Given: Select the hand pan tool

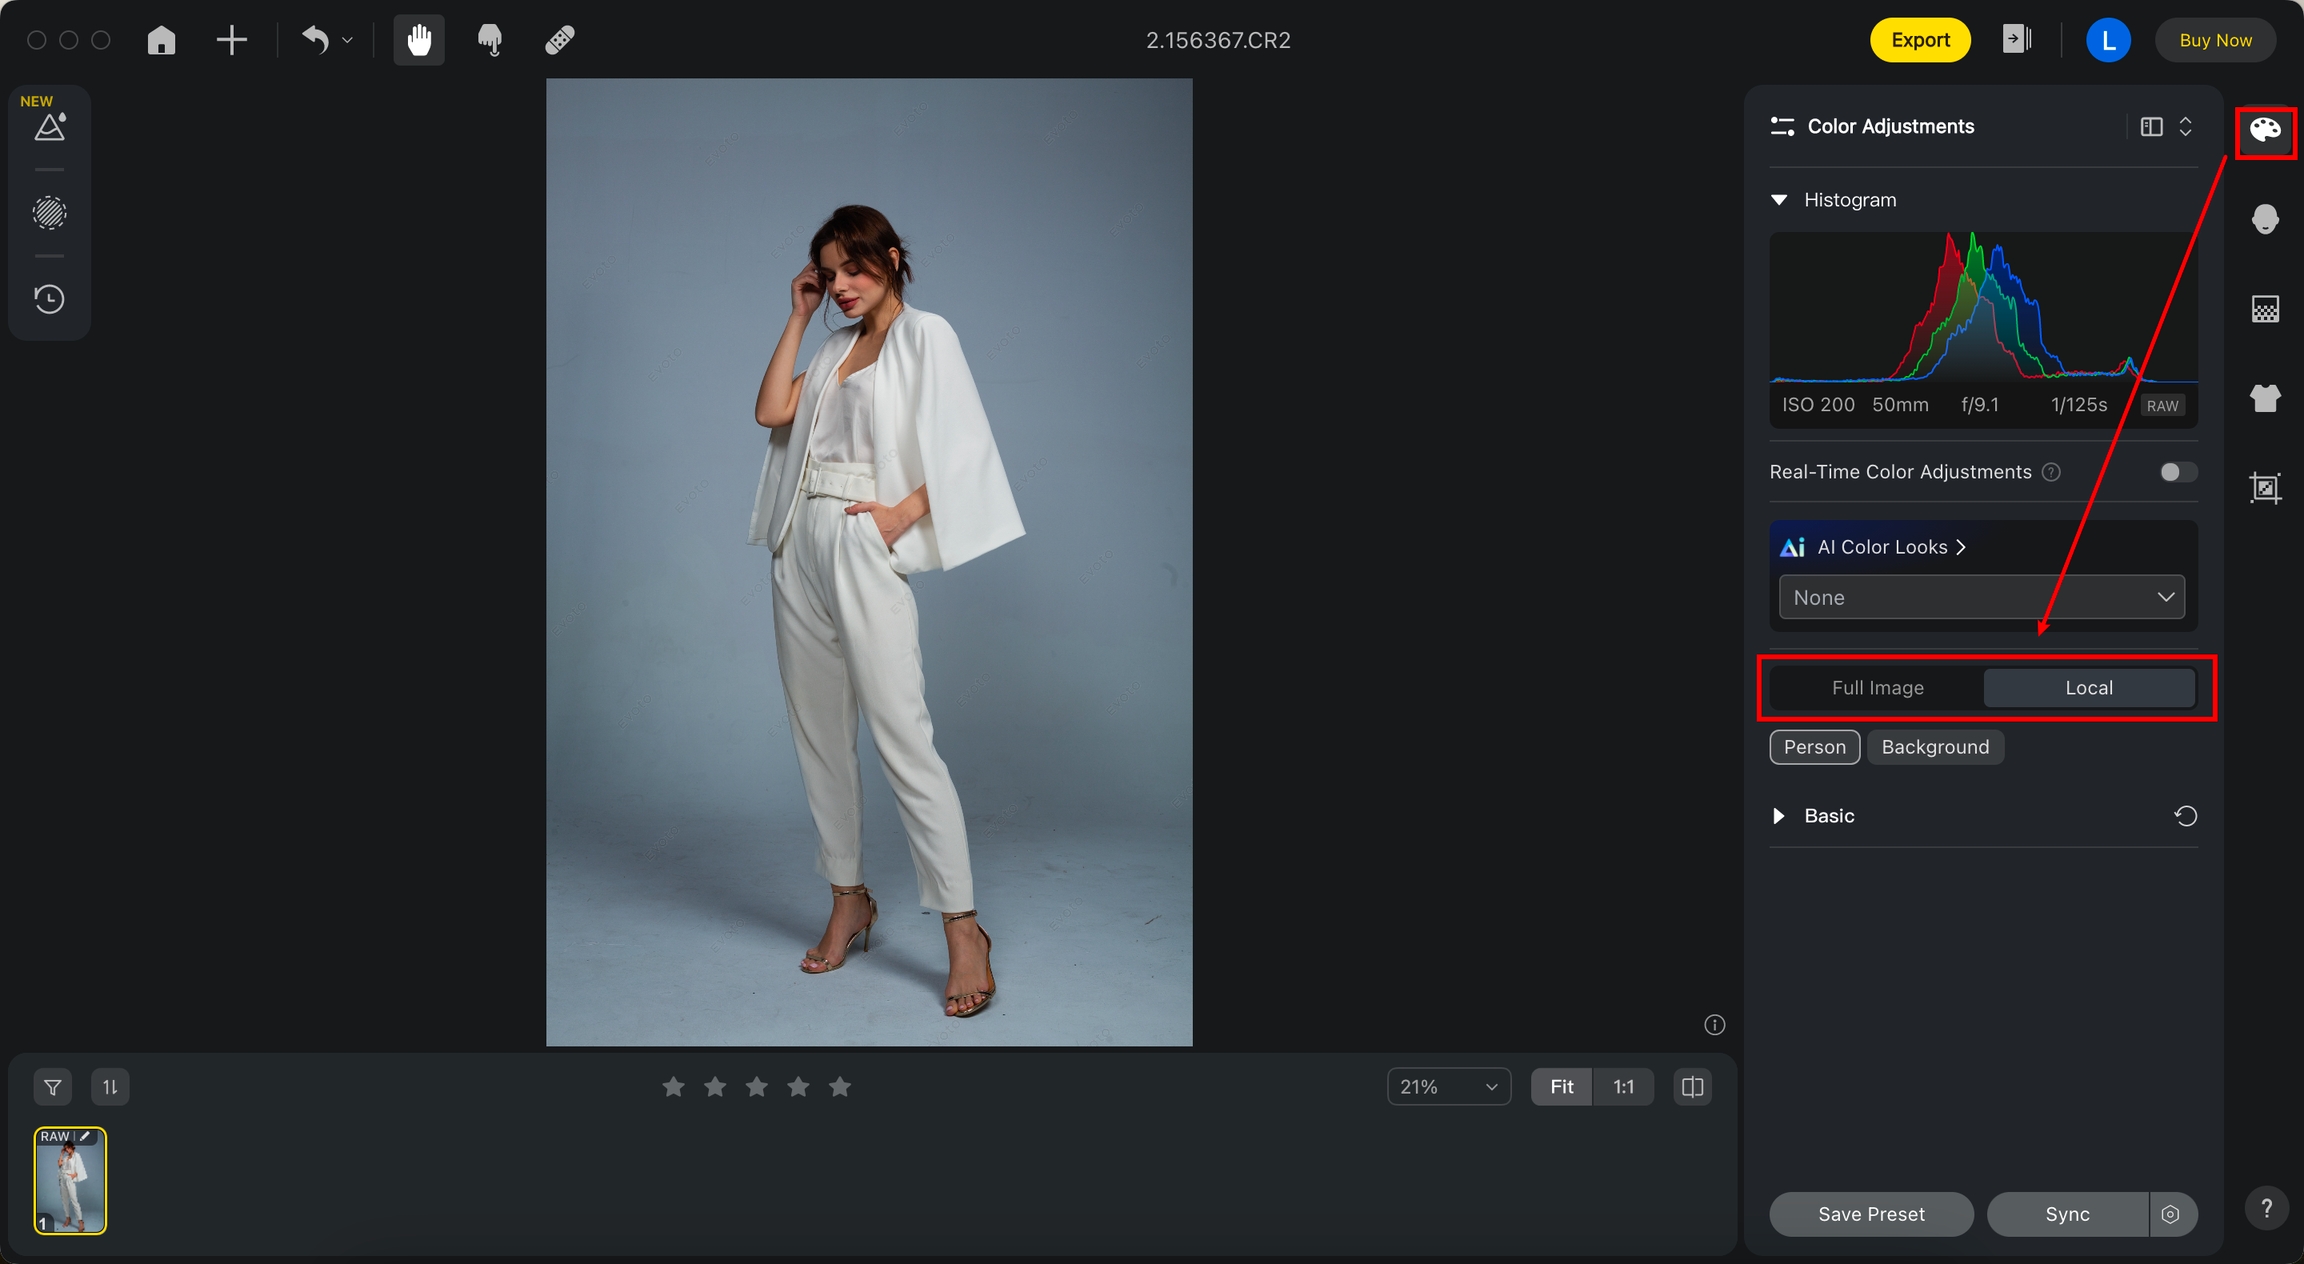Looking at the screenshot, I should (x=418, y=40).
